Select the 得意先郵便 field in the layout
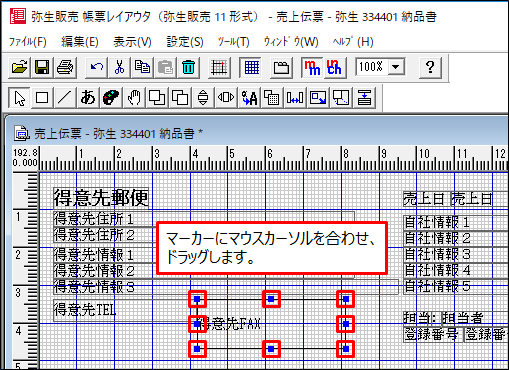The height and width of the screenshot is (370, 509). pyautogui.click(x=101, y=198)
